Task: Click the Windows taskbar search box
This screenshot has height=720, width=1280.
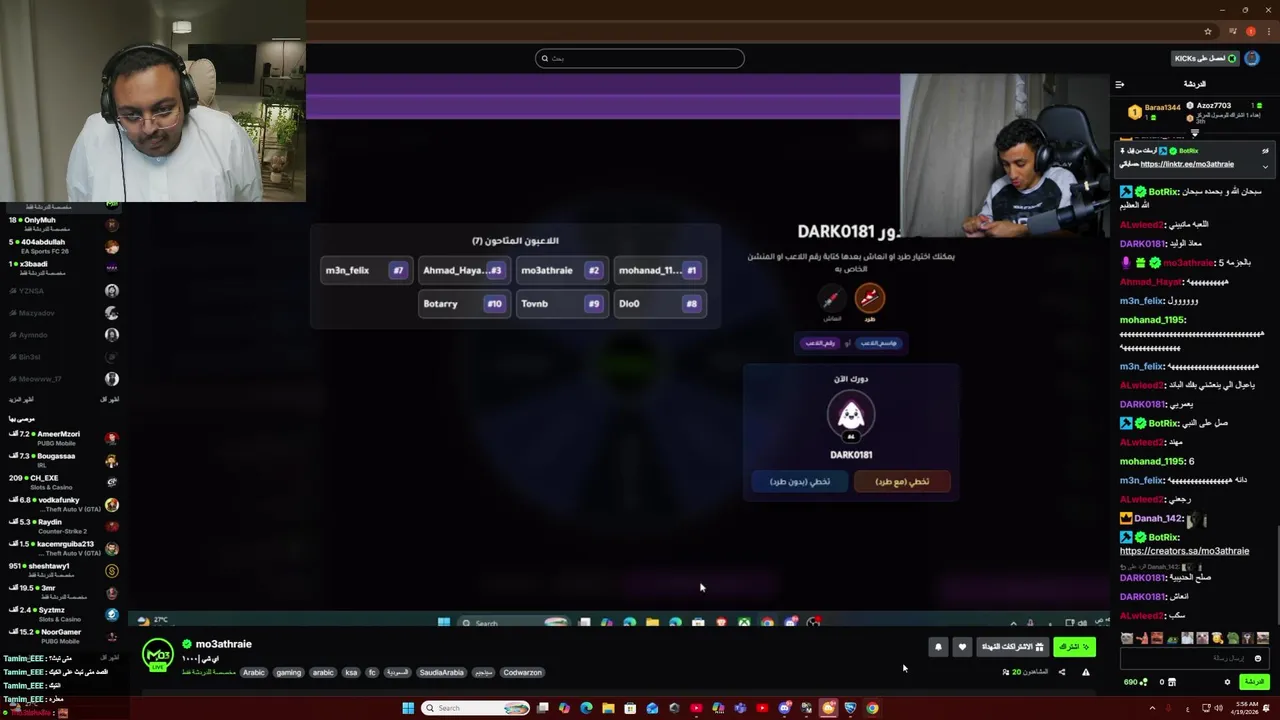Action: [476, 708]
